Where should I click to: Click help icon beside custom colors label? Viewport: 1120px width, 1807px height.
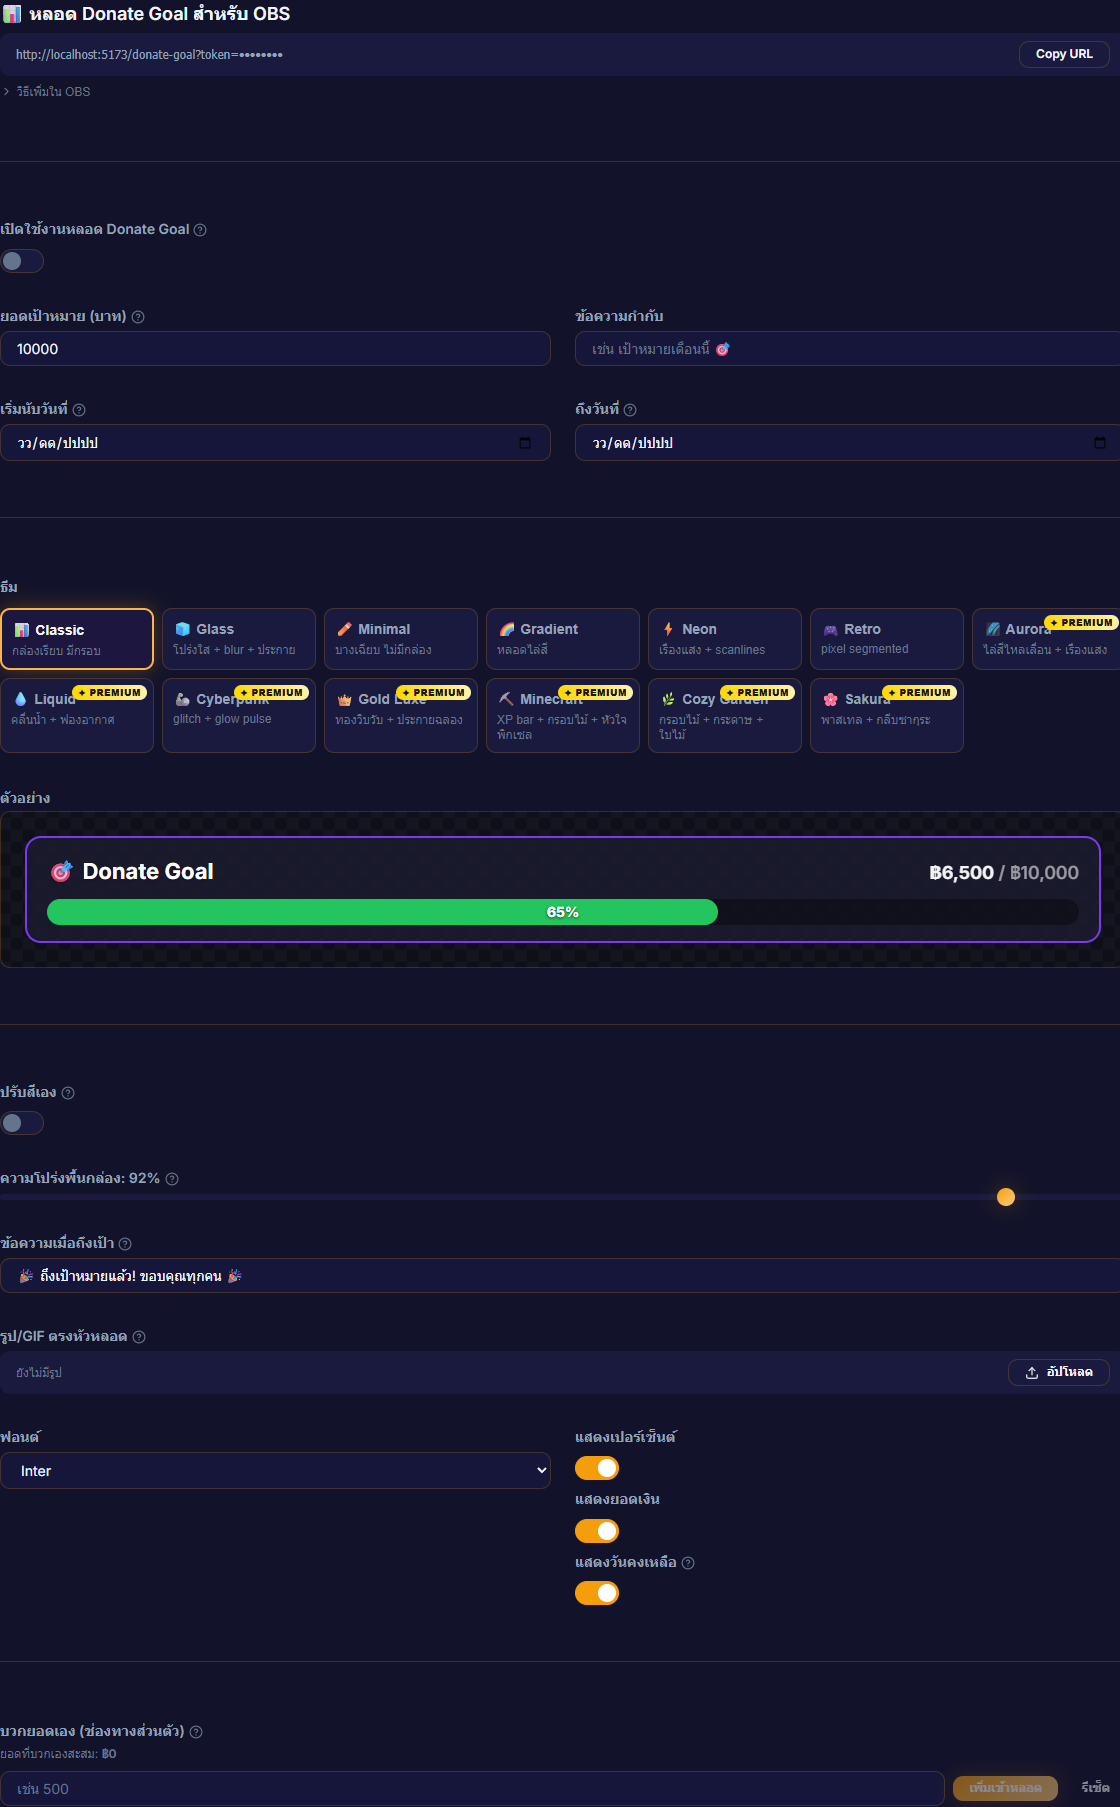pyautogui.click(x=68, y=1093)
